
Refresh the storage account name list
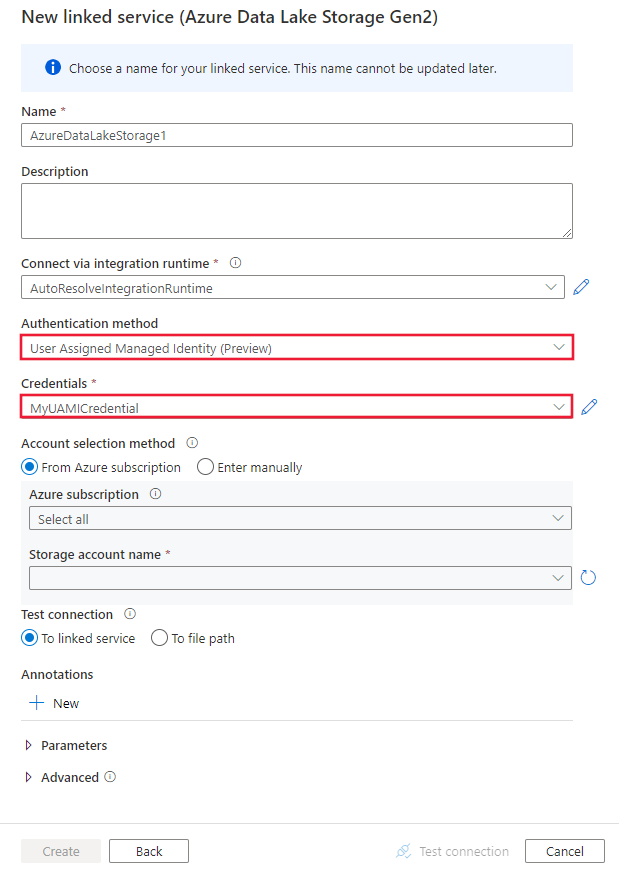(x=588, y=577)
